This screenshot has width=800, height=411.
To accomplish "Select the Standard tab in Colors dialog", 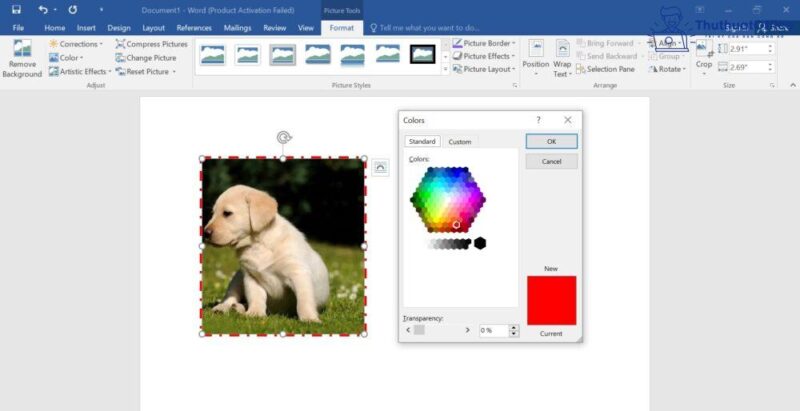I will (x=422, y=141).
